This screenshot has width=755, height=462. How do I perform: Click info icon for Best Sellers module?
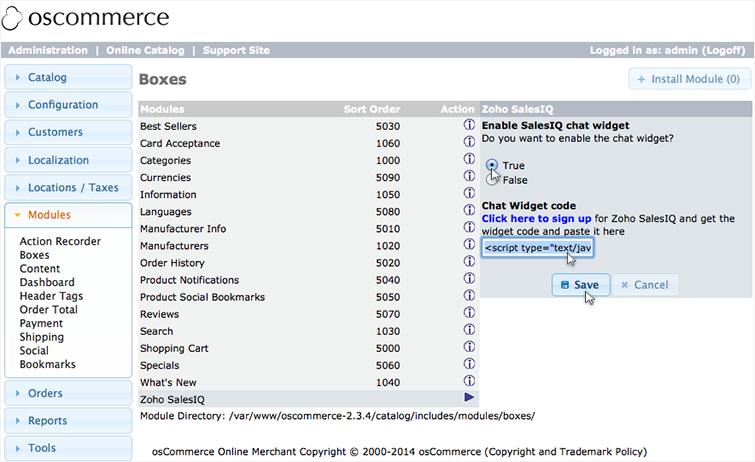(469, 125)
